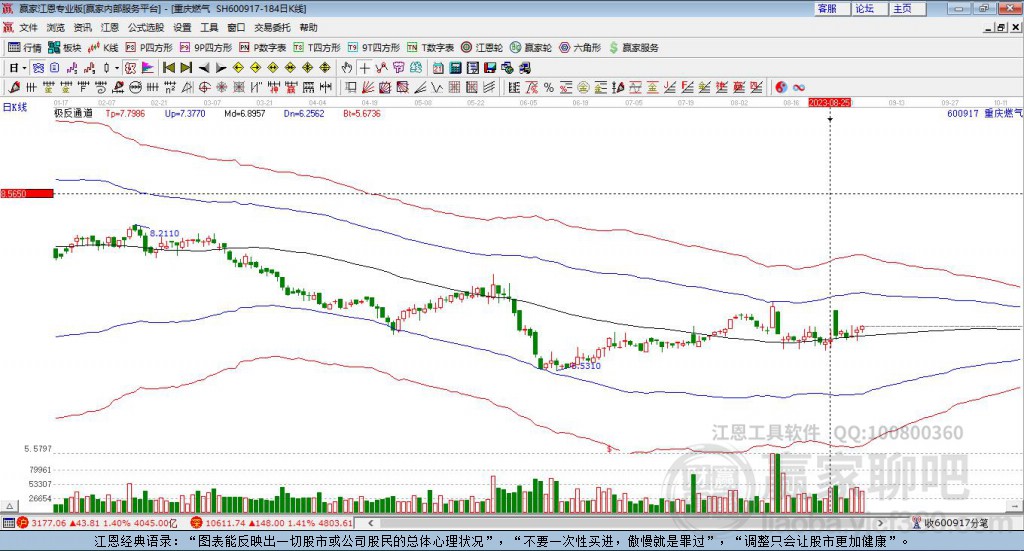Open the 帮助 menu
Screen dimensions: 1024x551
[x=308, y=27]
